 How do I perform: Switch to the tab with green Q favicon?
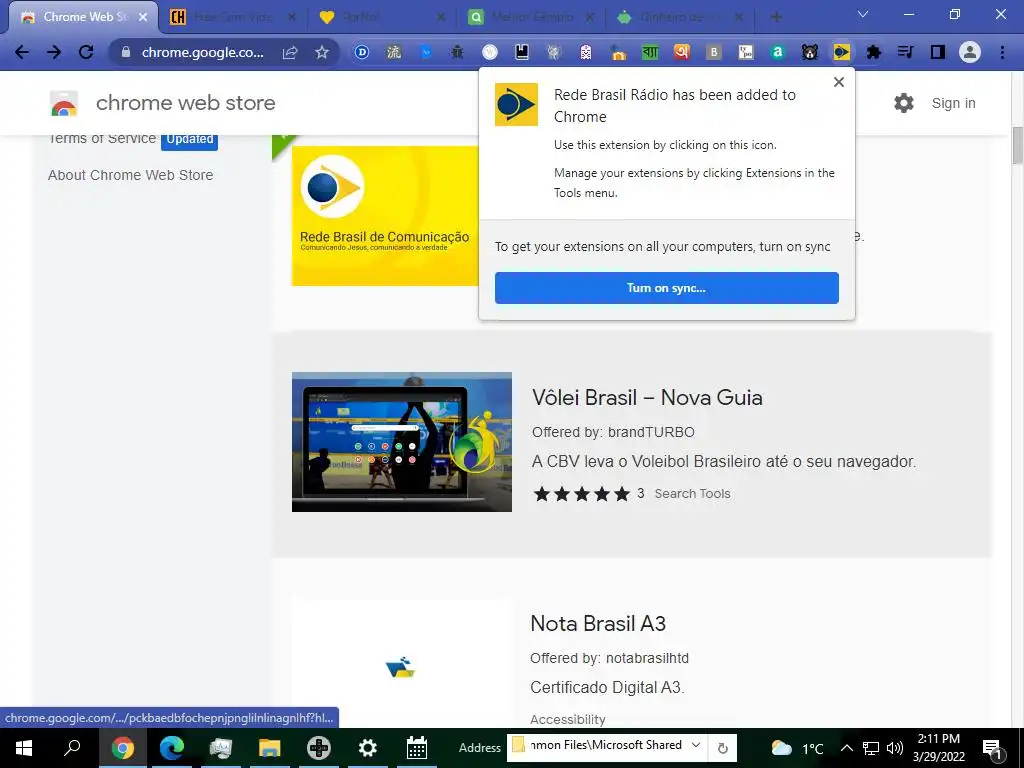531,17
